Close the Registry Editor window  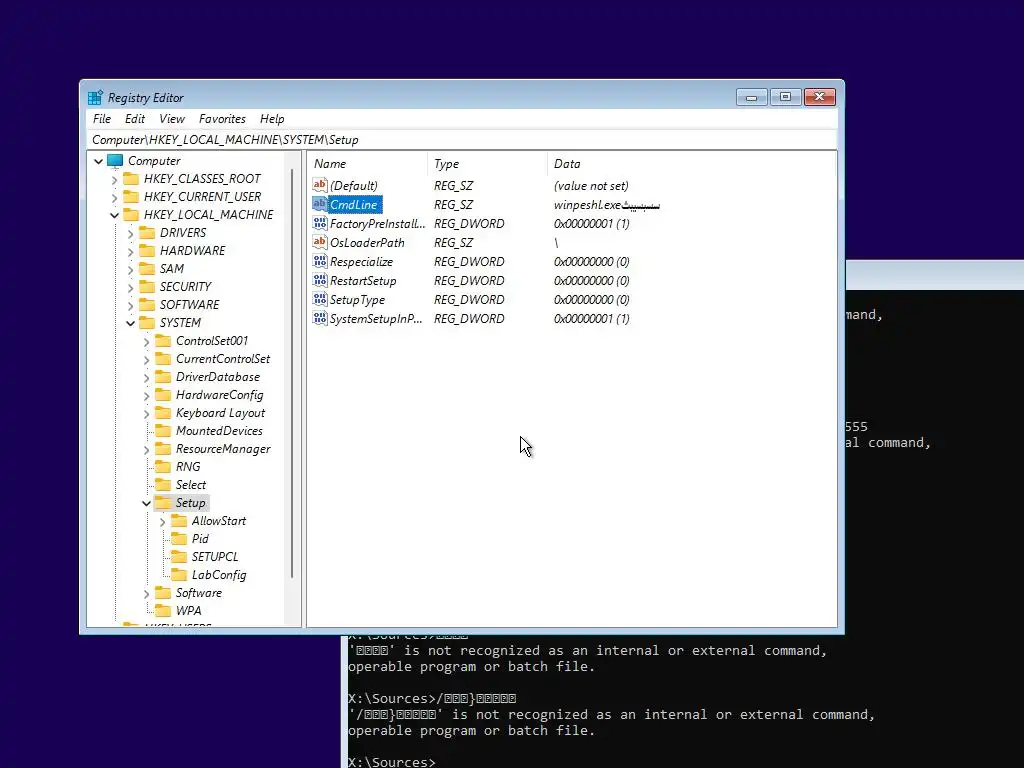[x=820, y=97]
